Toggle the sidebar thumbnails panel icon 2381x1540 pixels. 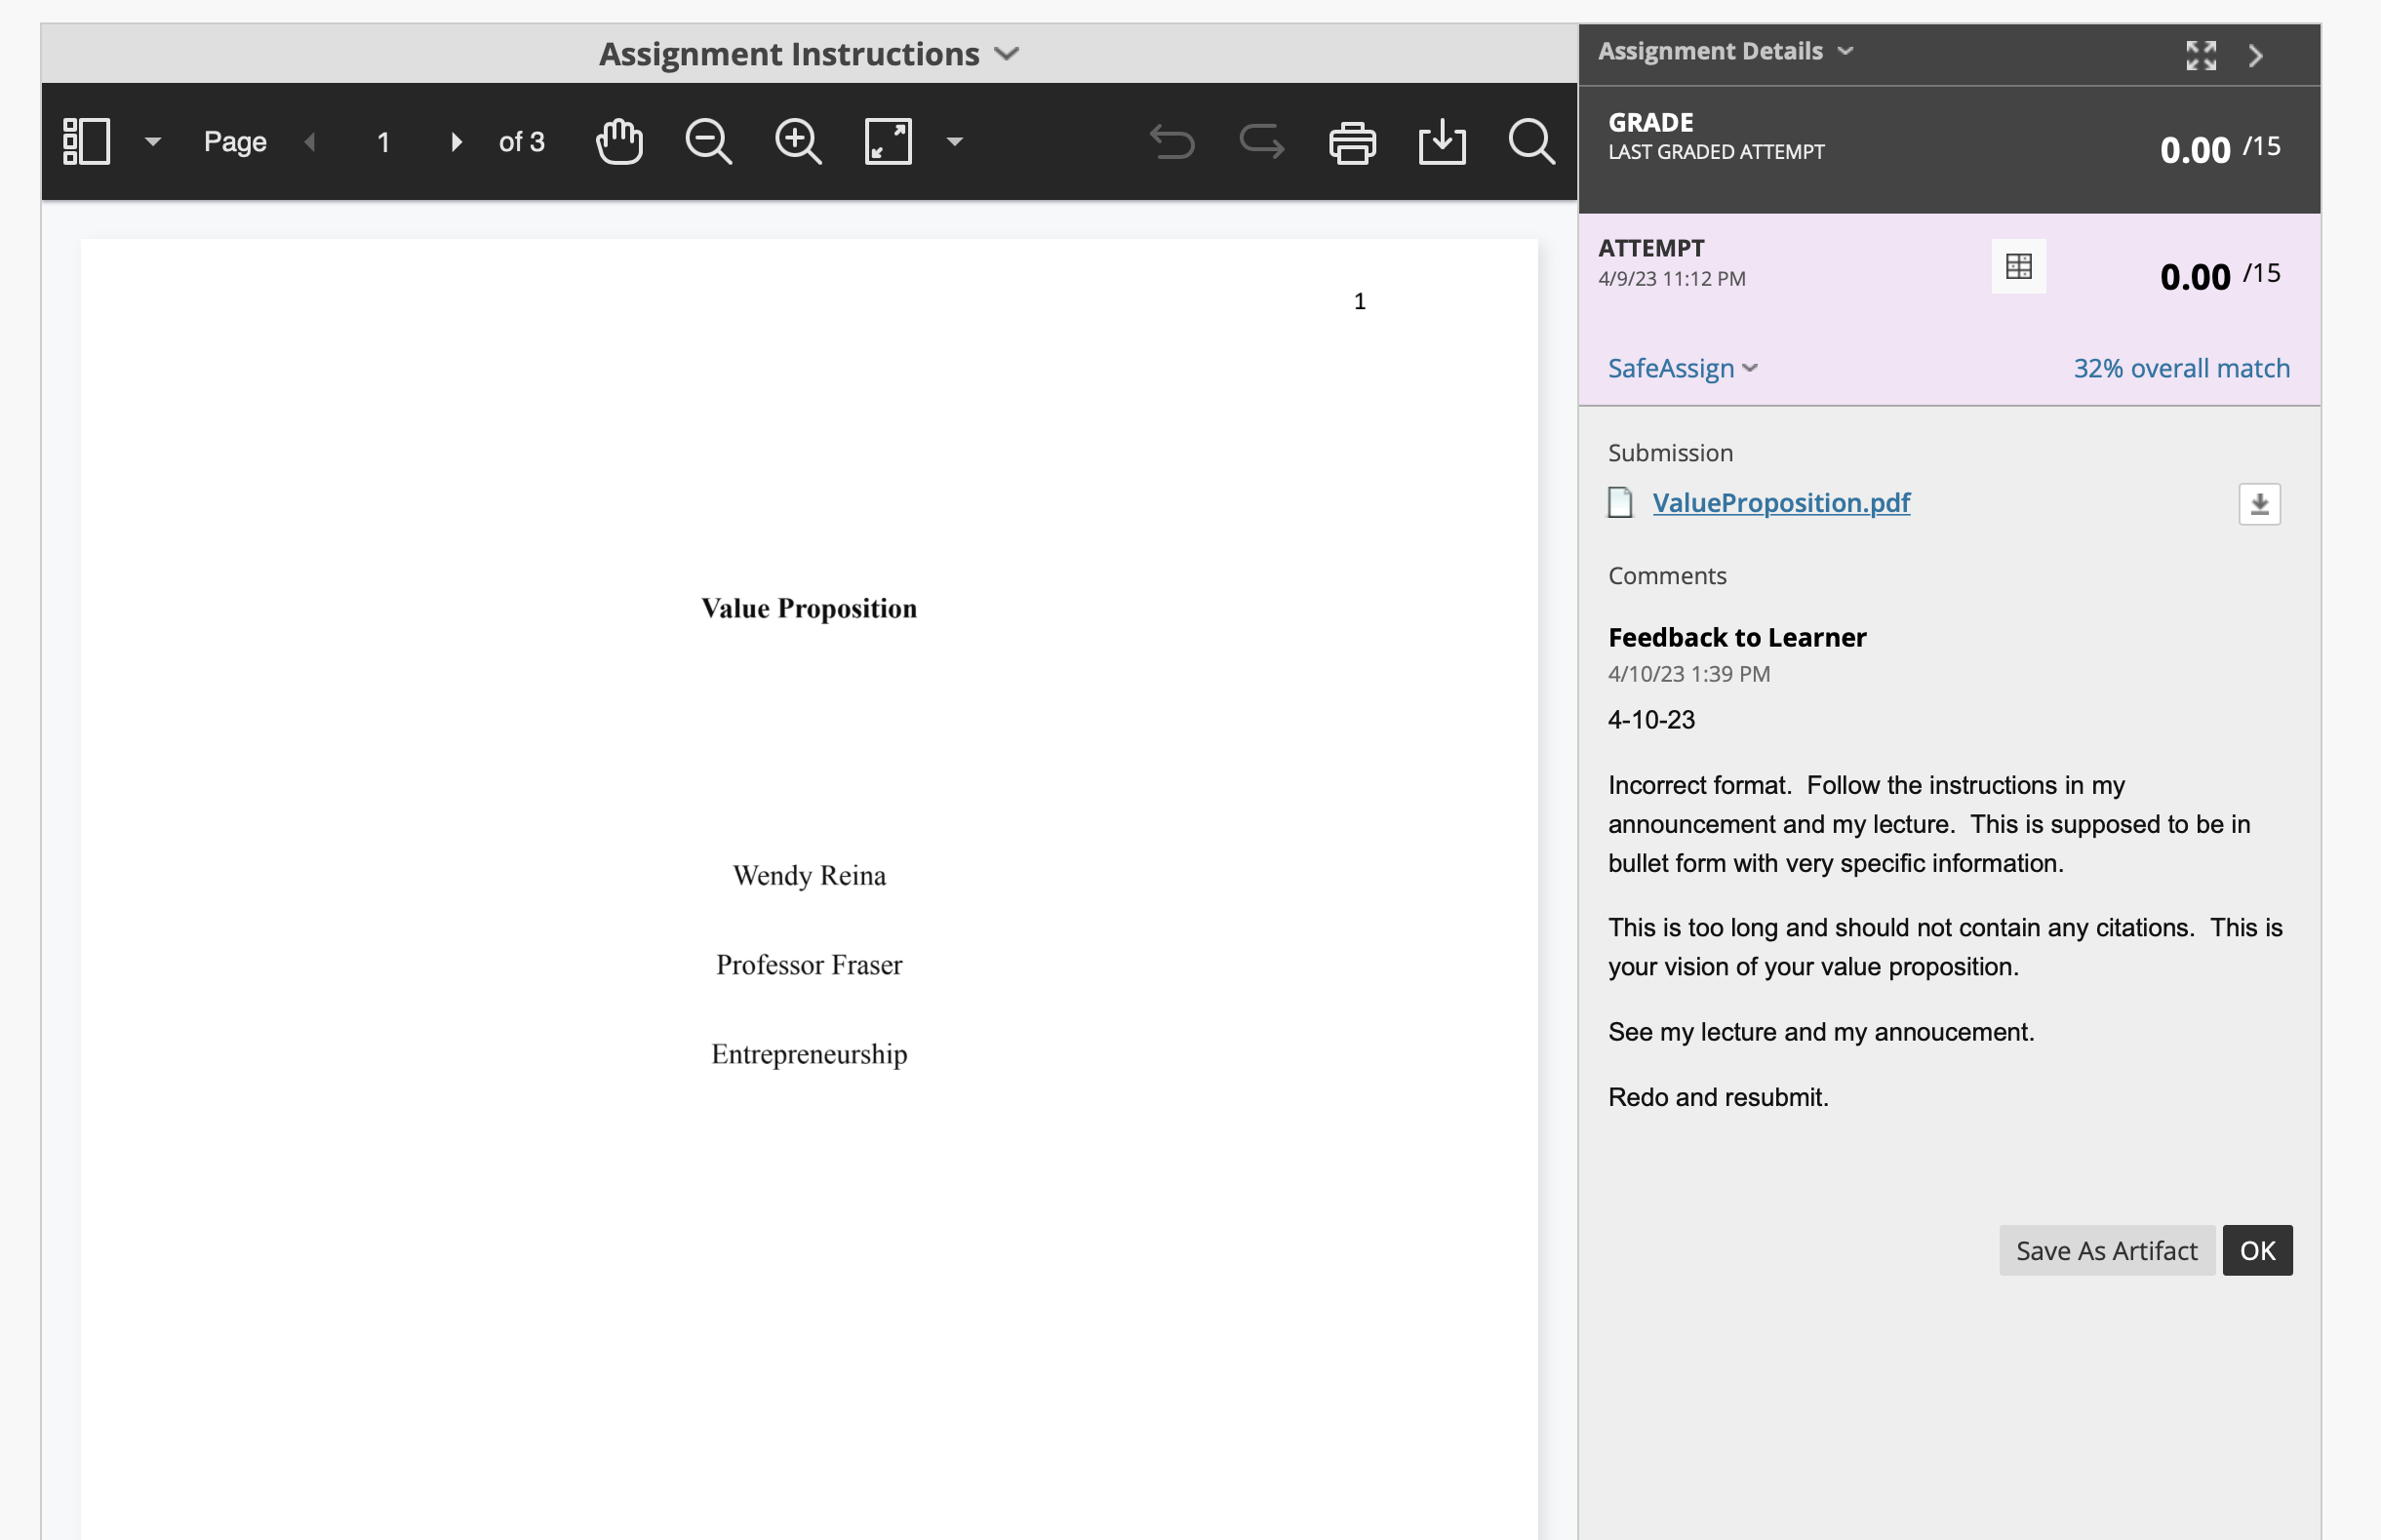[86, 141]
